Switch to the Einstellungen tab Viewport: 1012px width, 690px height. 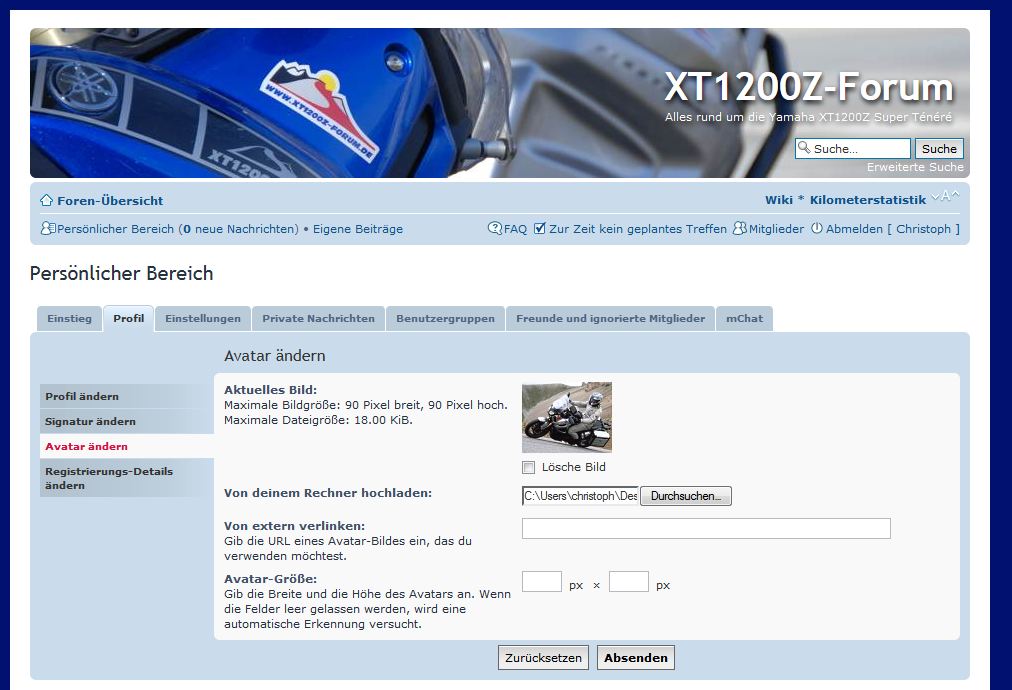pos(203,319)
